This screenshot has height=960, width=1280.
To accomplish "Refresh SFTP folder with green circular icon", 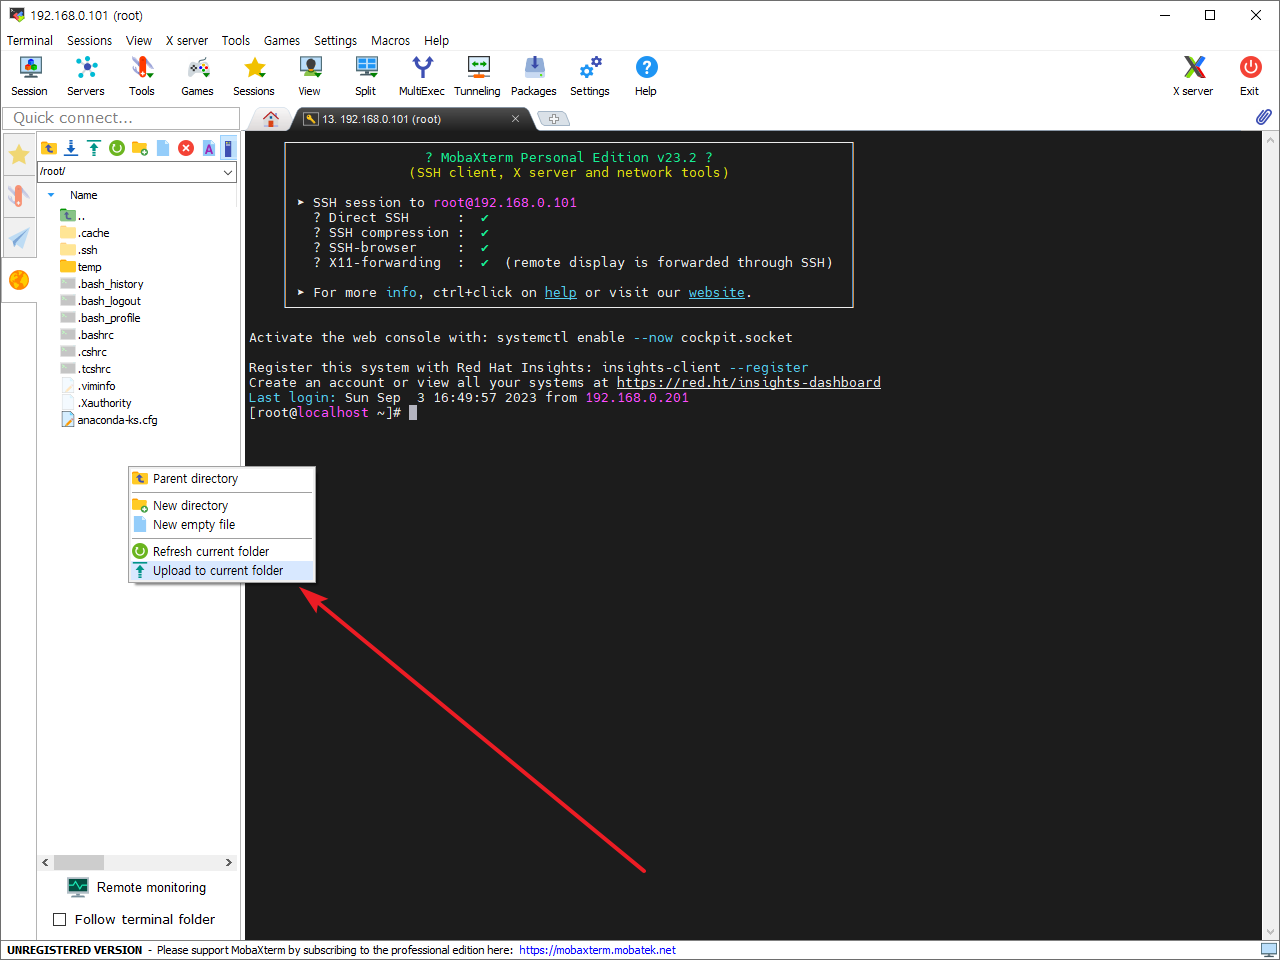I will 117,148.
